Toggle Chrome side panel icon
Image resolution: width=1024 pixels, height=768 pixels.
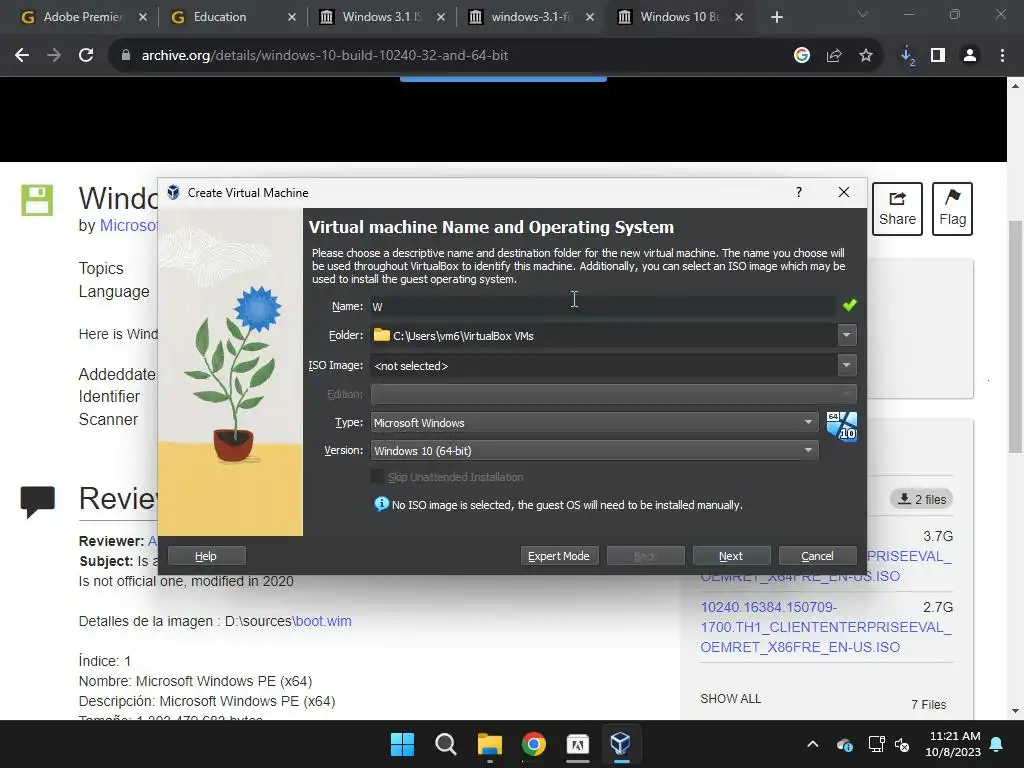pyautogui.click(x=938, y=56)
